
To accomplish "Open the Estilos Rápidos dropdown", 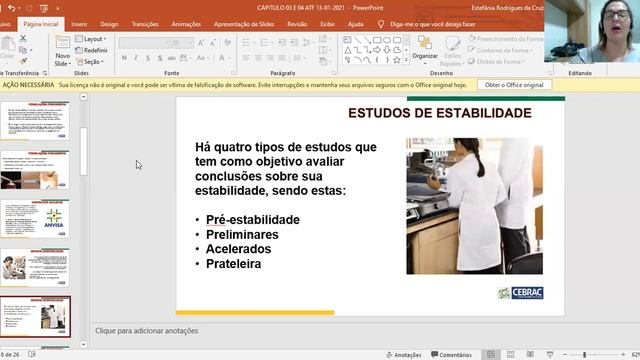I will point(452,51).
